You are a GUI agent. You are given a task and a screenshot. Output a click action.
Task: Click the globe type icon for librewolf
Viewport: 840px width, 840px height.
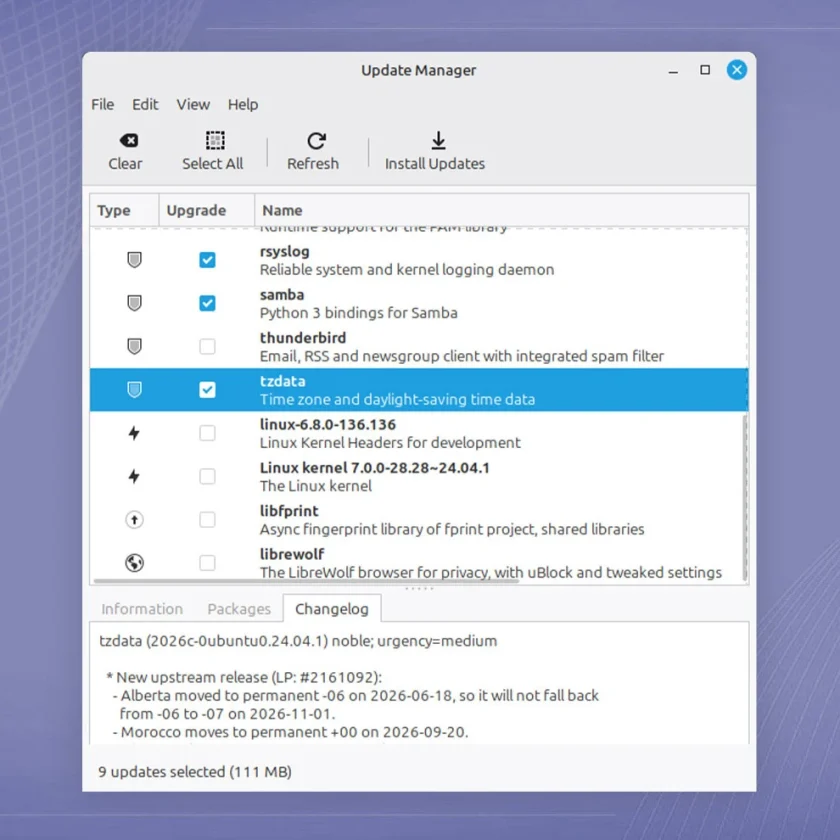134,563
